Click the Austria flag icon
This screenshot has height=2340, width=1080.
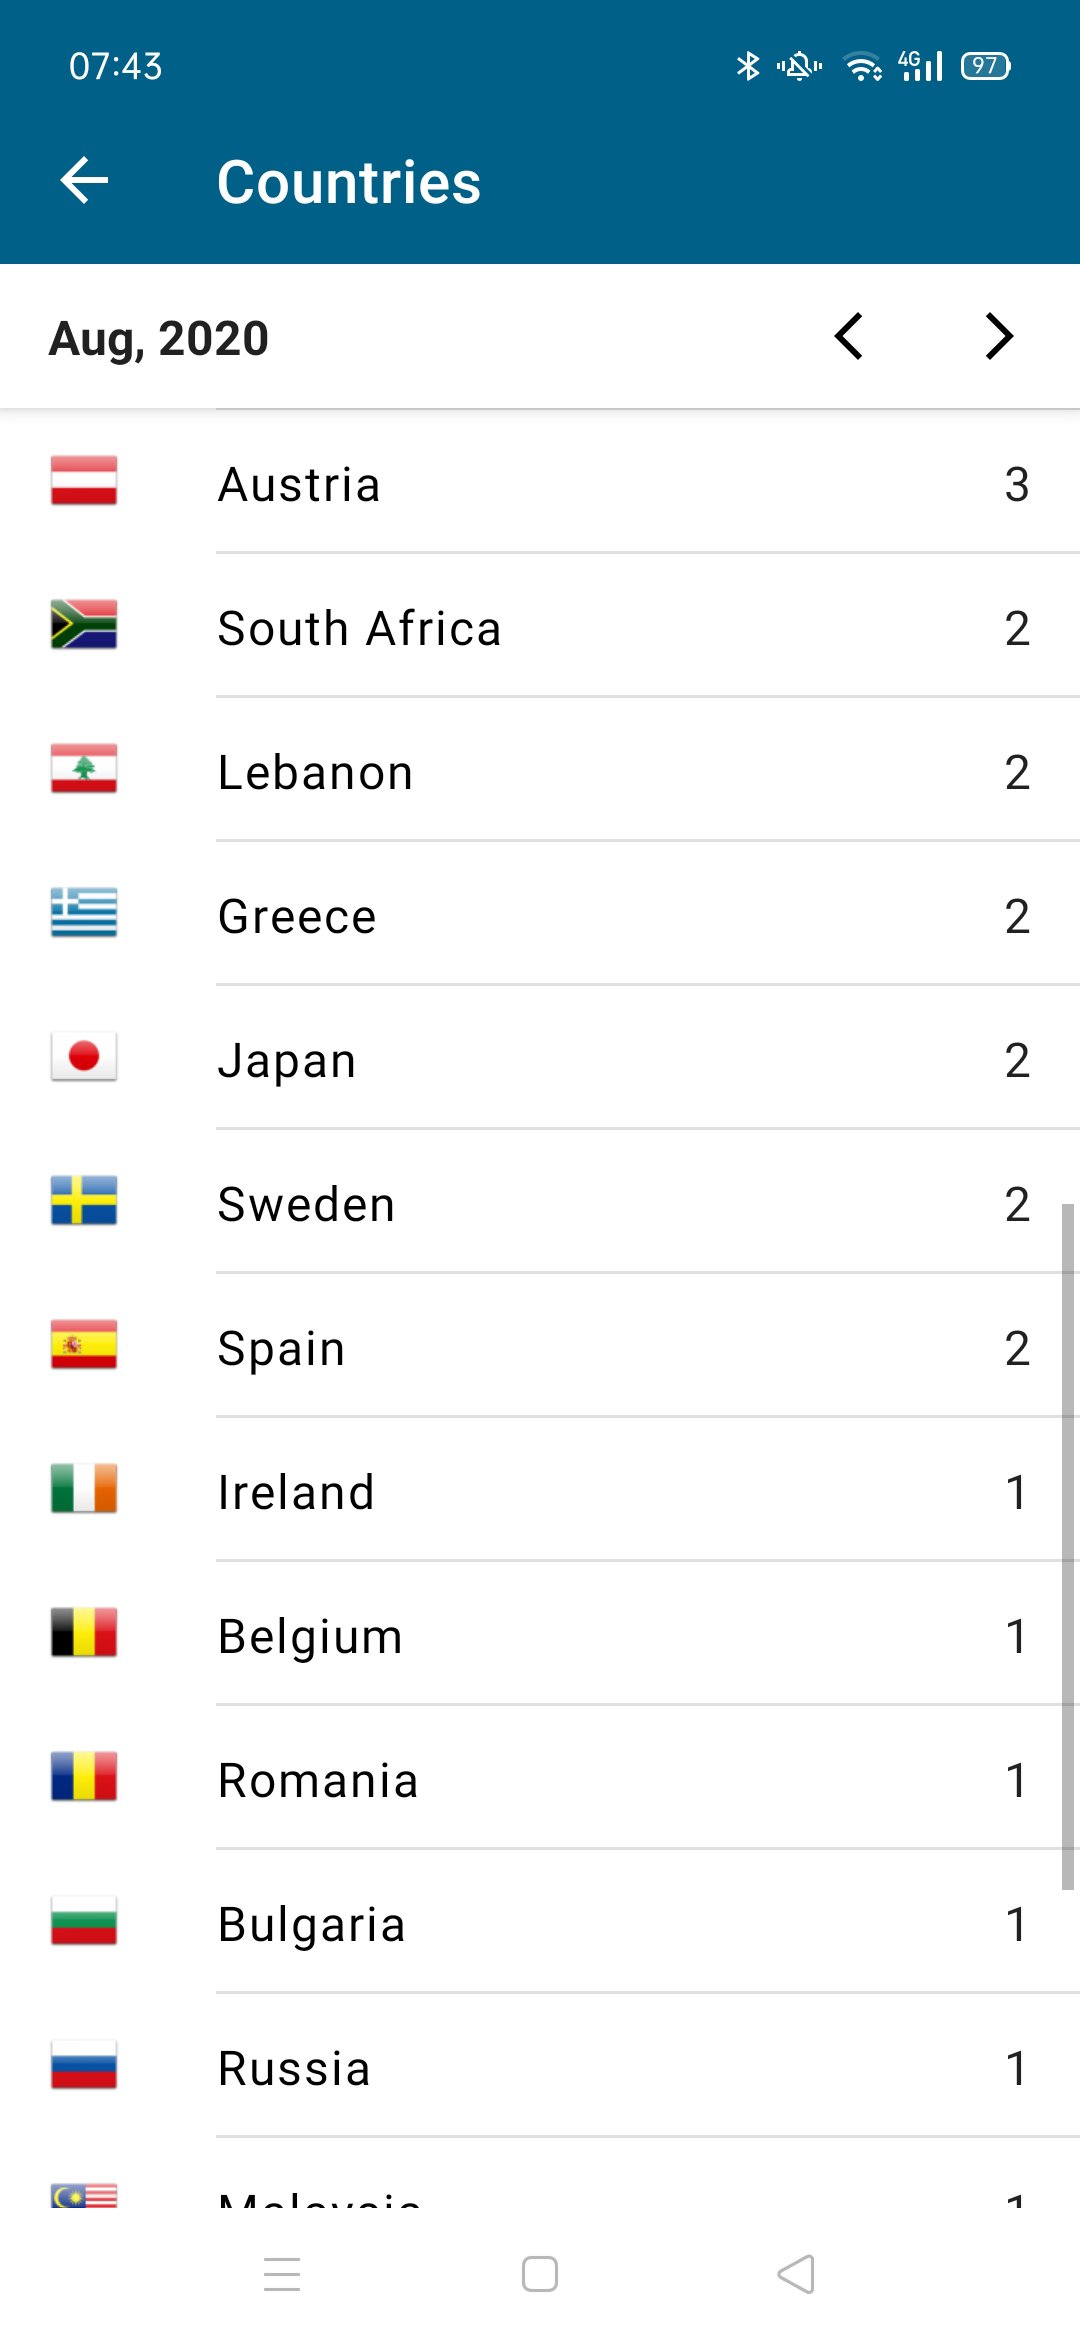point(84,481)
